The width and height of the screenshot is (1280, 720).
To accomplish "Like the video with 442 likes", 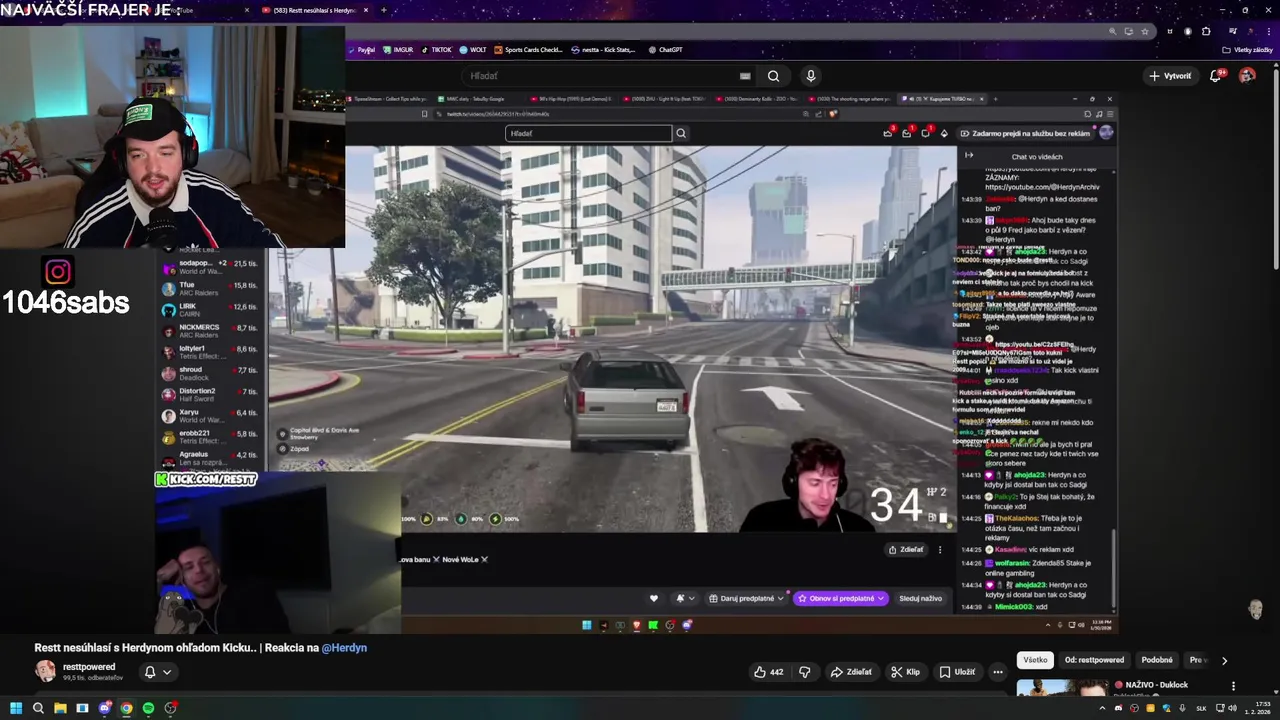I will (x=768, y=672).
